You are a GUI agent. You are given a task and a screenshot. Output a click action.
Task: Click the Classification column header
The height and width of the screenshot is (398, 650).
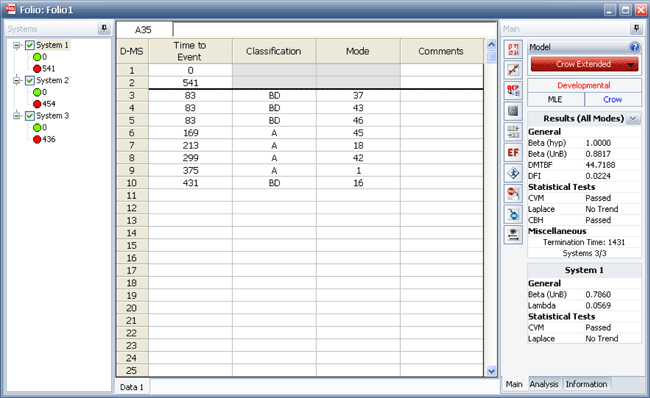(x=274, y=51)
